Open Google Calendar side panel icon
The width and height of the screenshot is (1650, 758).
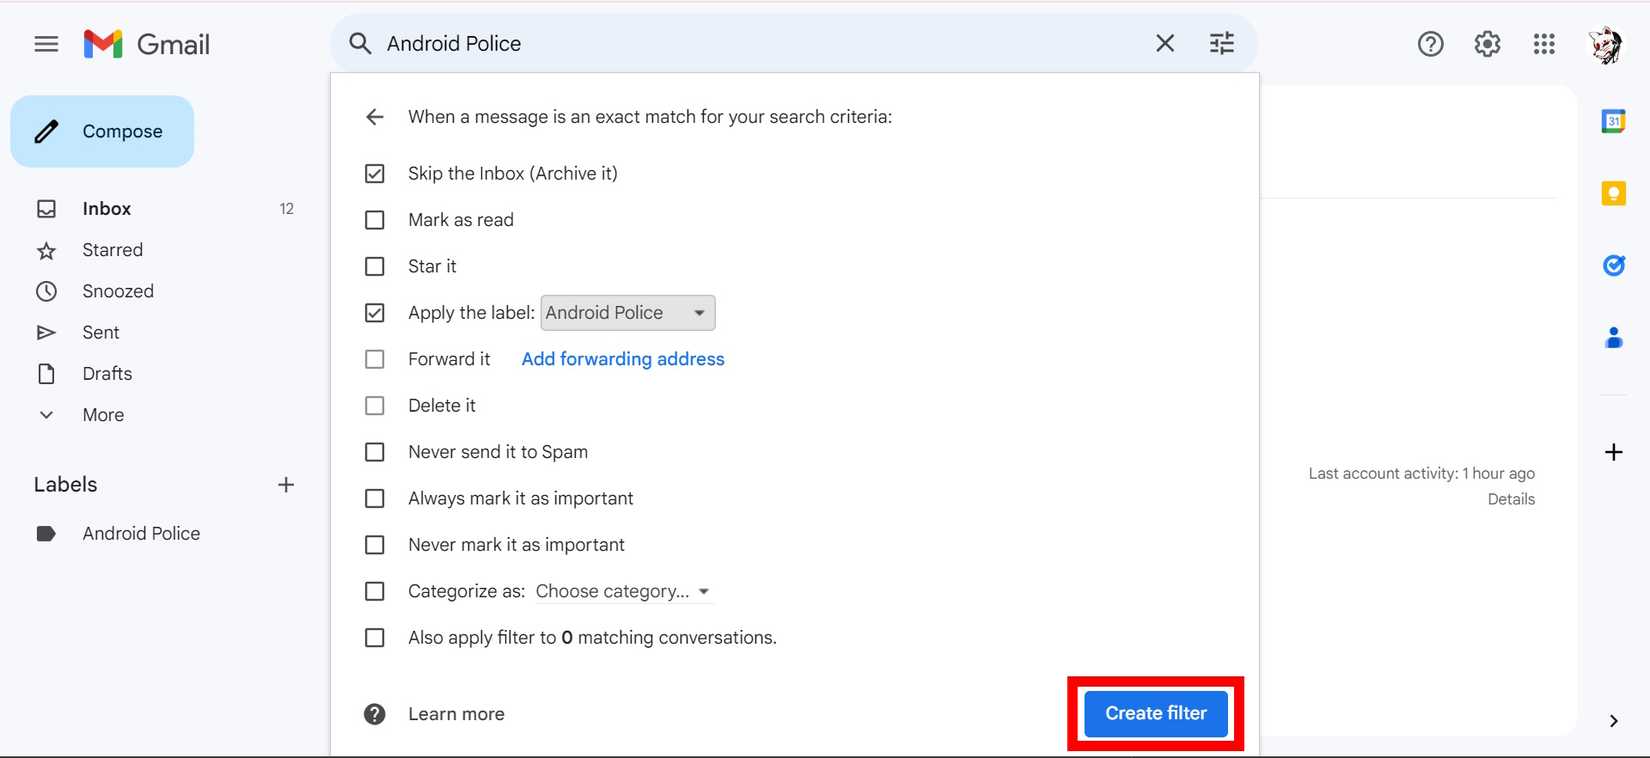(1613, 121)
